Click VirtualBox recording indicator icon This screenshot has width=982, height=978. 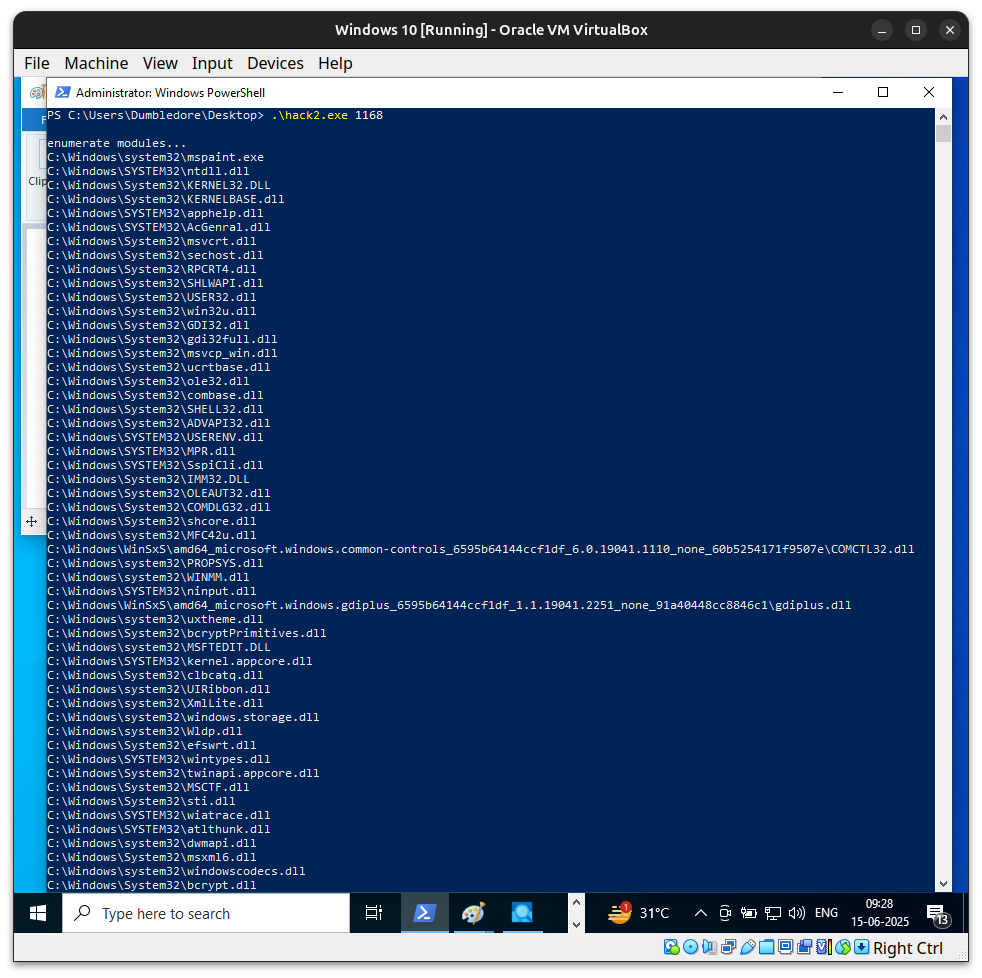tap(804, 947)
